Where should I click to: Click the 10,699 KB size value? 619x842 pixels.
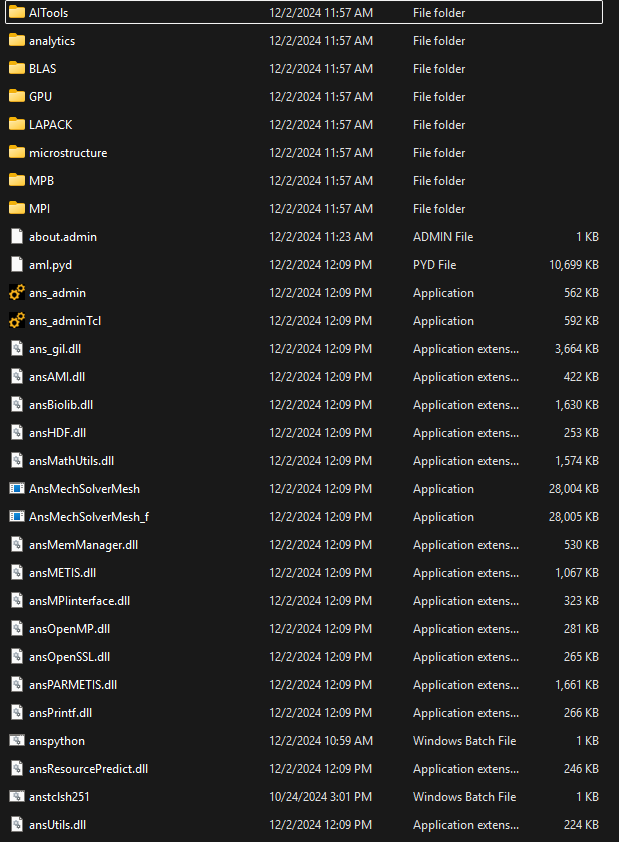click(x=573, y=265)
